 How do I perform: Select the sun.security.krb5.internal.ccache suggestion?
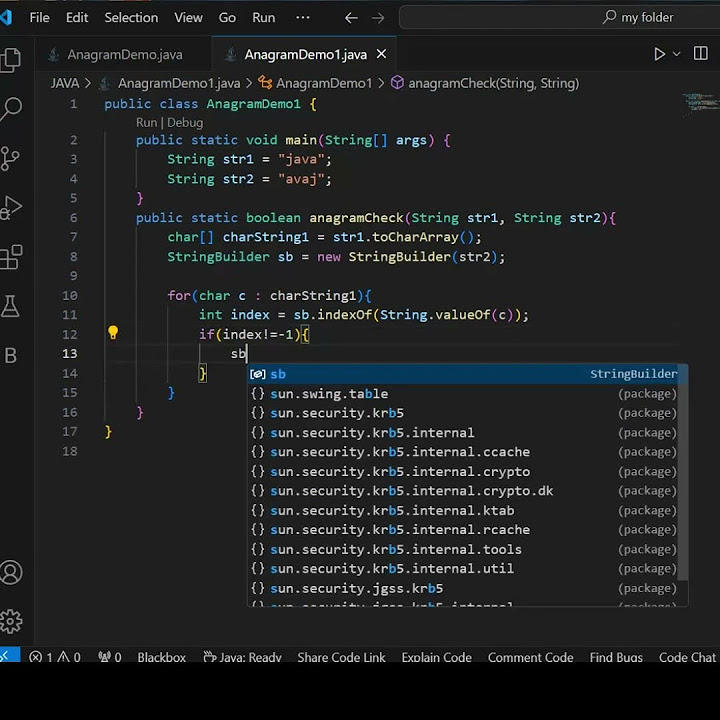point(464,452)
